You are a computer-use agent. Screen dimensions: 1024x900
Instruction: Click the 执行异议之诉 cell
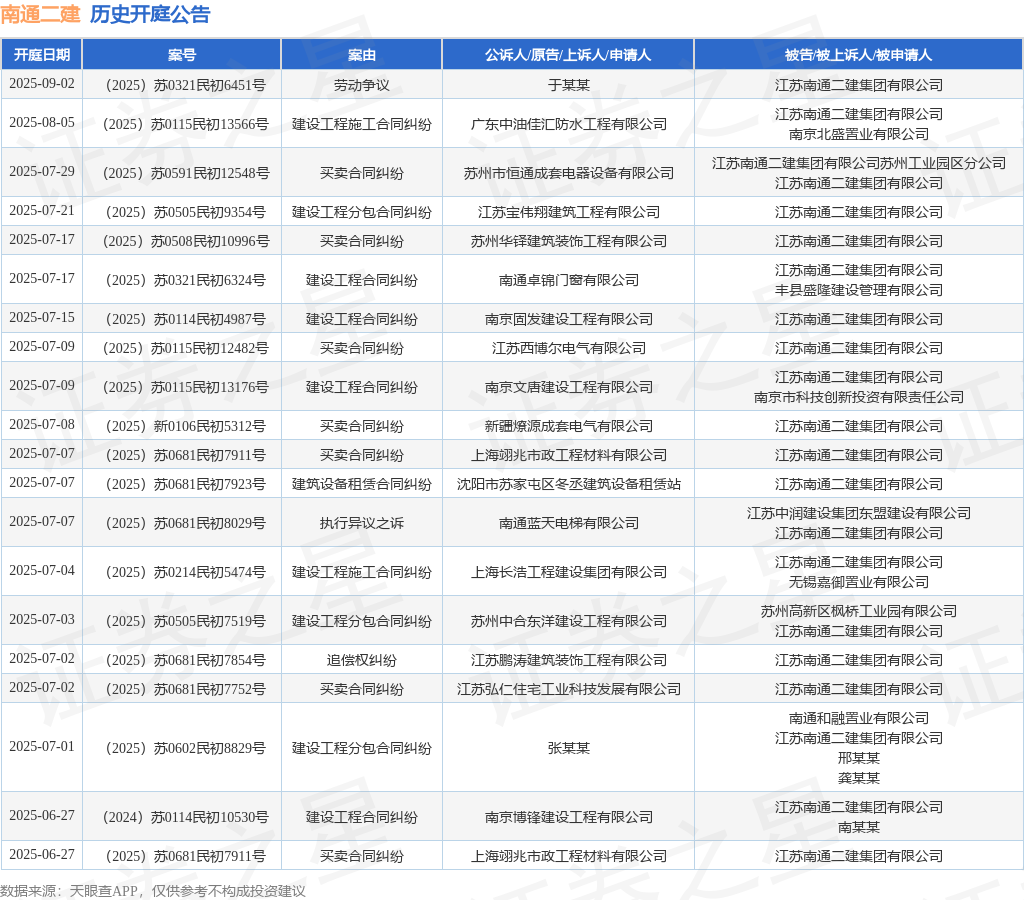pyautogui.click(x=362, y=523)
